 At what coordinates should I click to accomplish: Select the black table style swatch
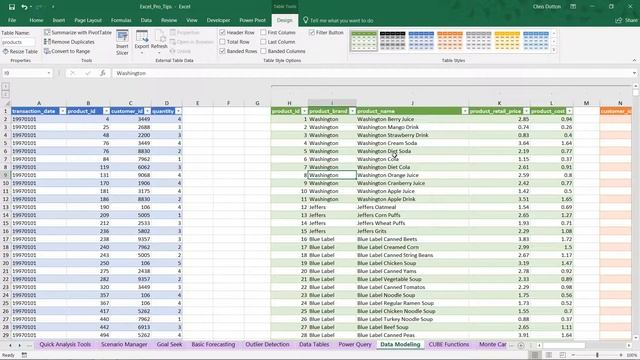tap(393, 41)
